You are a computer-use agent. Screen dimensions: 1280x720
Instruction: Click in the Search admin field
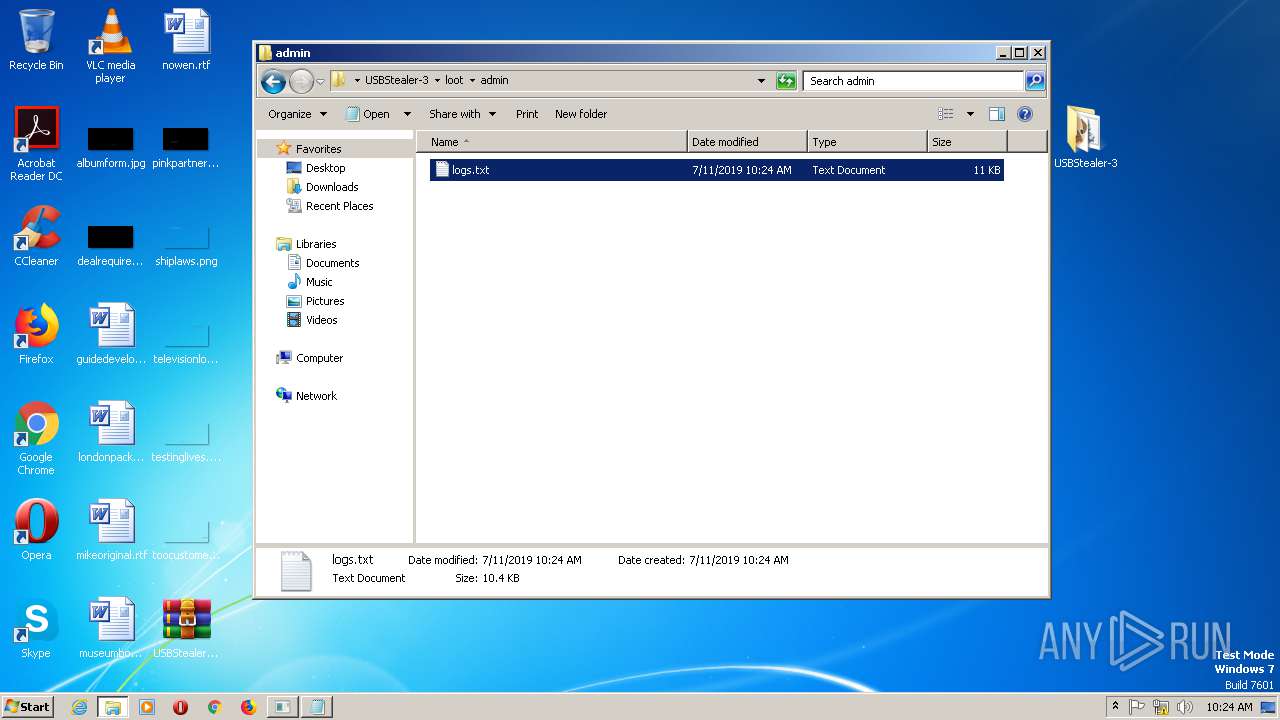coord(914,81)
